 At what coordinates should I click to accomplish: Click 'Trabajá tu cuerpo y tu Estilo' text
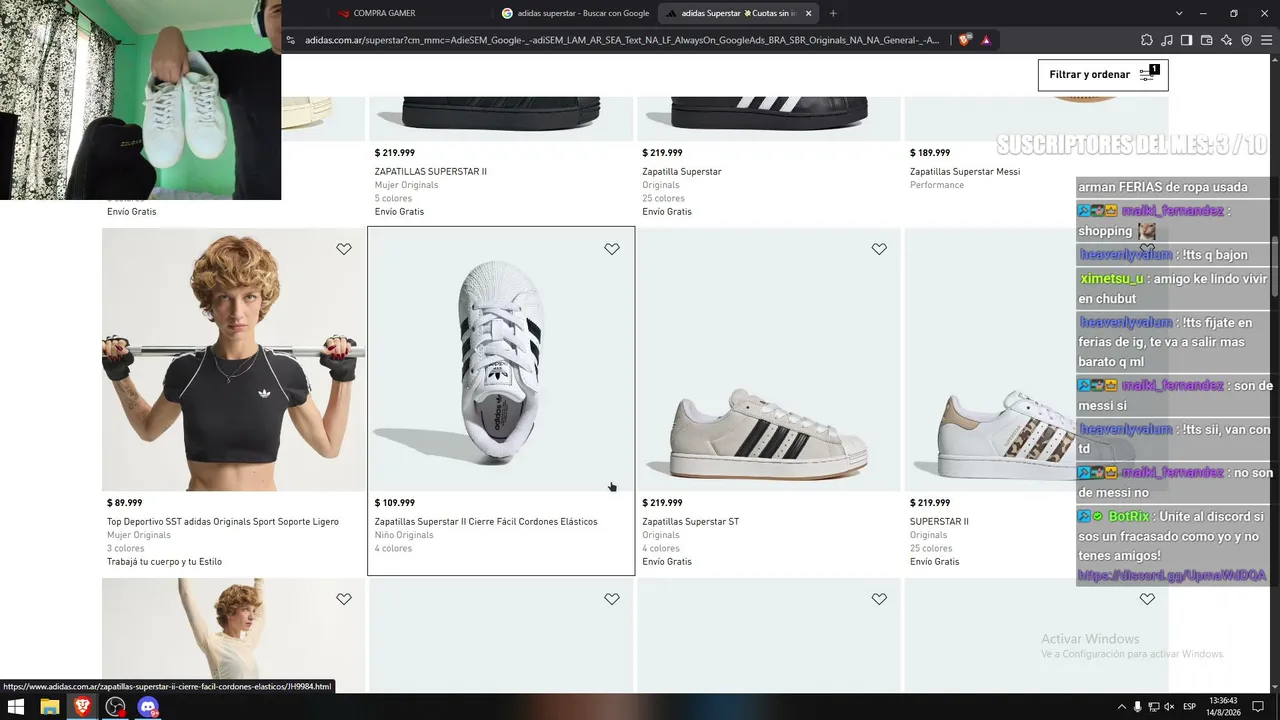[x=164, y=562]
